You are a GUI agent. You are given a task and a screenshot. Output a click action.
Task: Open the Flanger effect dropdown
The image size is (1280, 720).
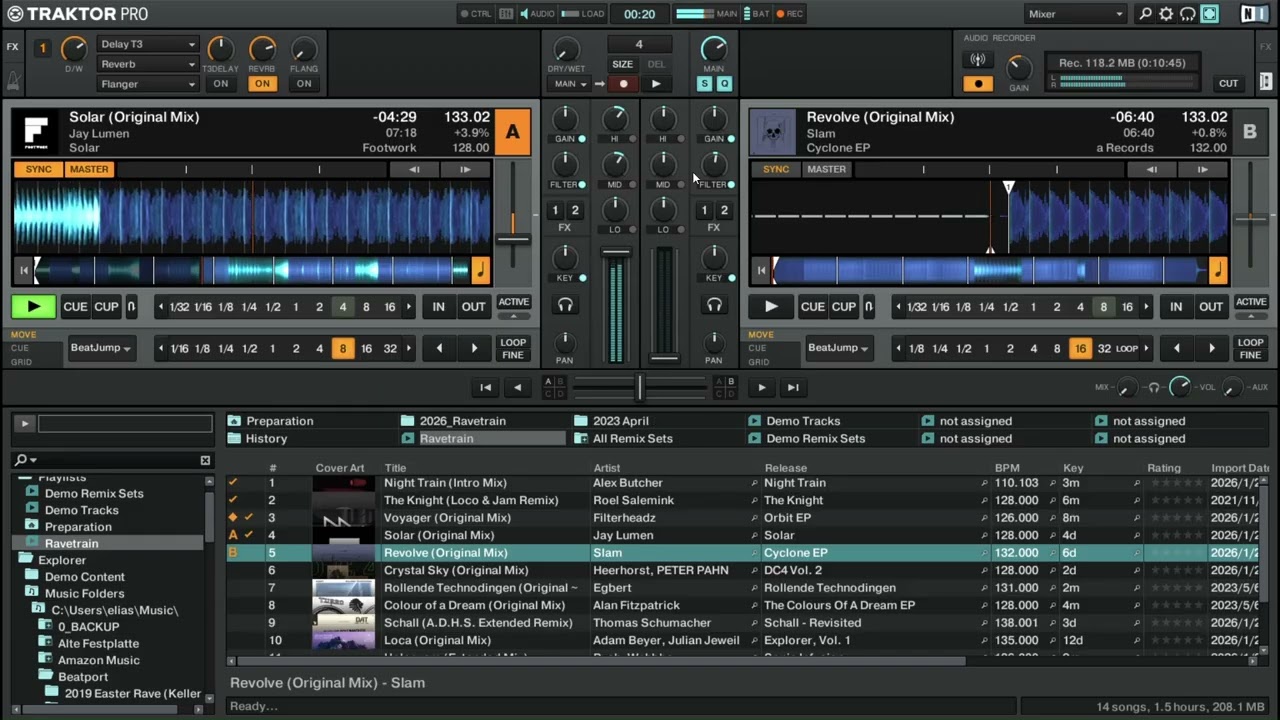click(148, 84)
